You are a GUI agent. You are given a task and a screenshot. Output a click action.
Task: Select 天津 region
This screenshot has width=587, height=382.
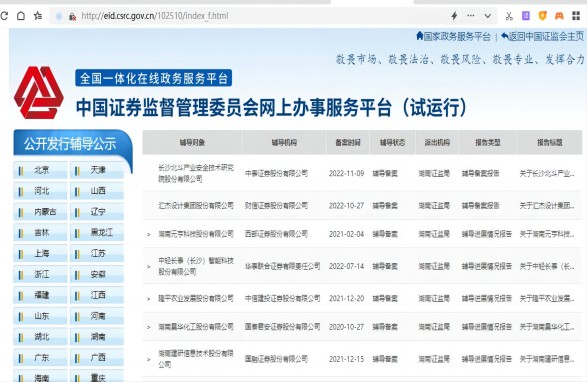[97, 170]
